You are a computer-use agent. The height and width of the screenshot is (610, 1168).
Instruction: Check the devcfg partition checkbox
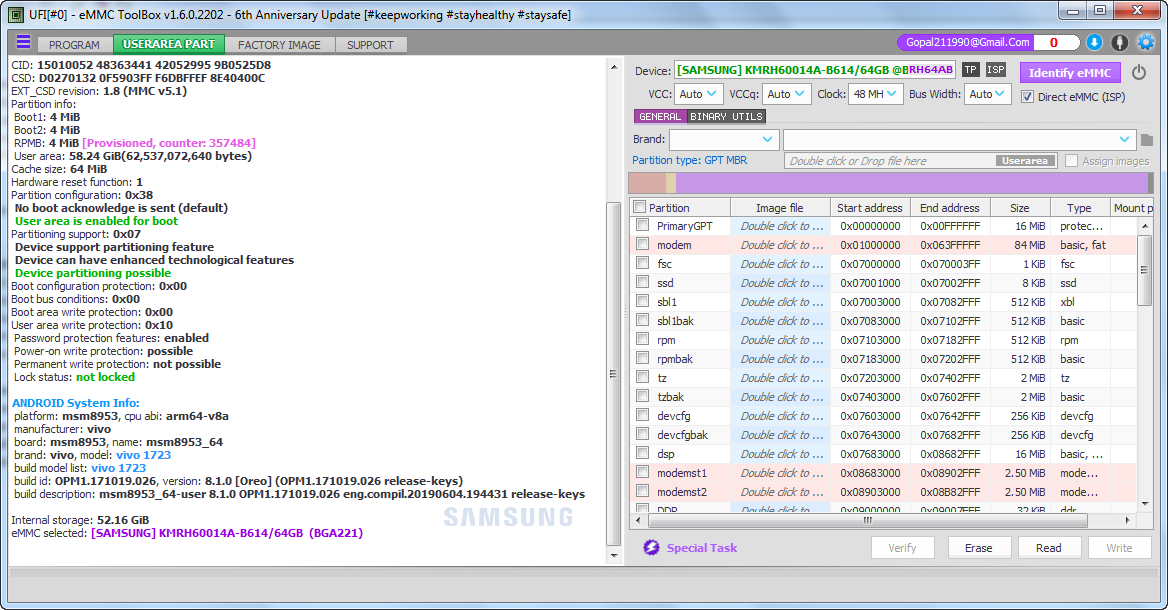coord(642,415)
